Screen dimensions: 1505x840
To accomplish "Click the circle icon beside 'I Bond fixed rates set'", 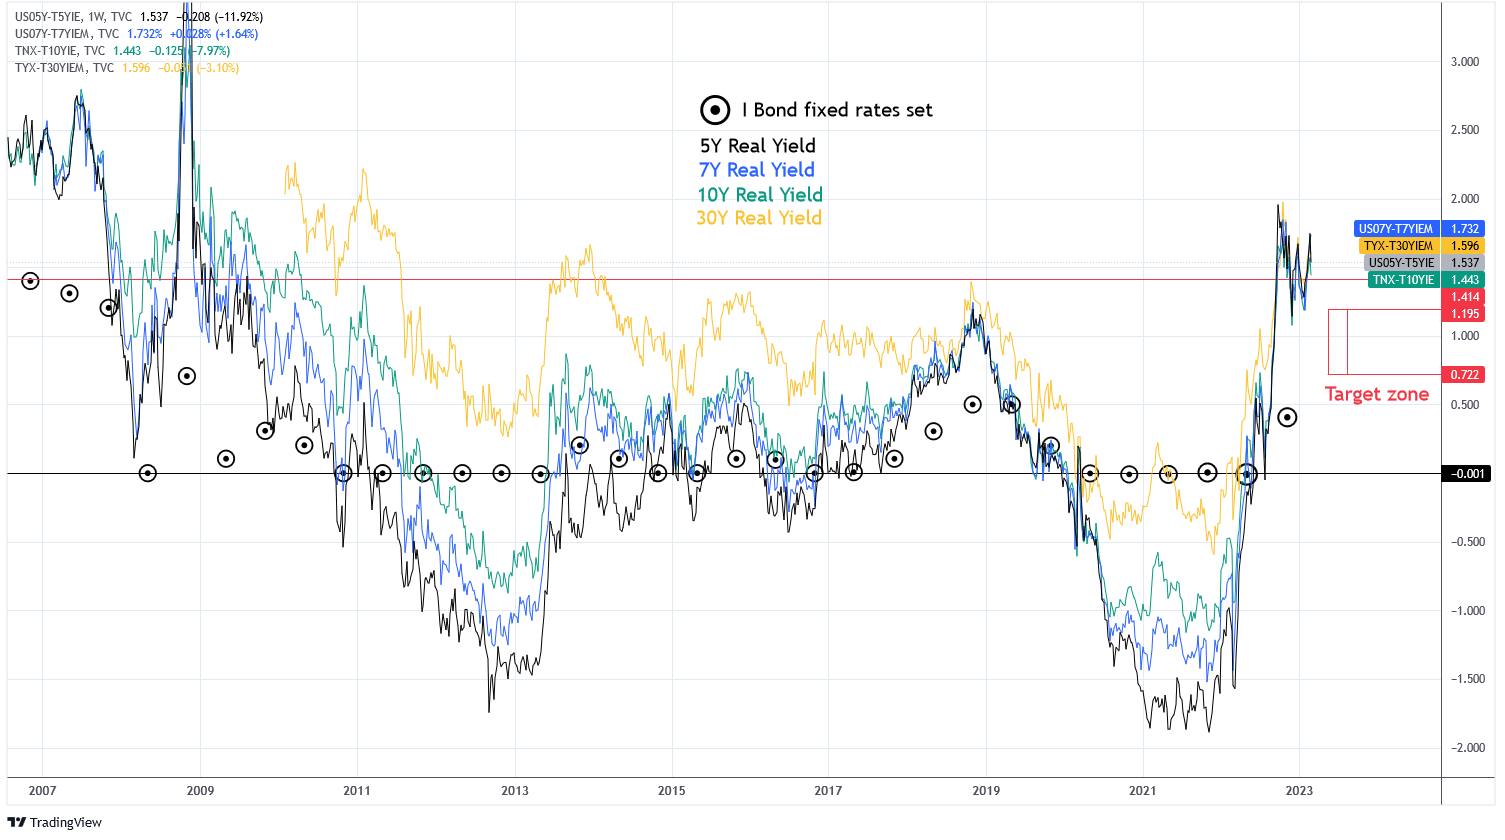I will pyautogui.click(x=714, y=110).
